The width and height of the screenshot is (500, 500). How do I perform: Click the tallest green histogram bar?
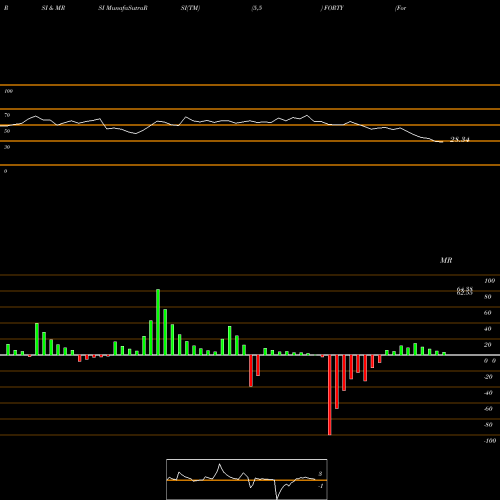(158, 322)
